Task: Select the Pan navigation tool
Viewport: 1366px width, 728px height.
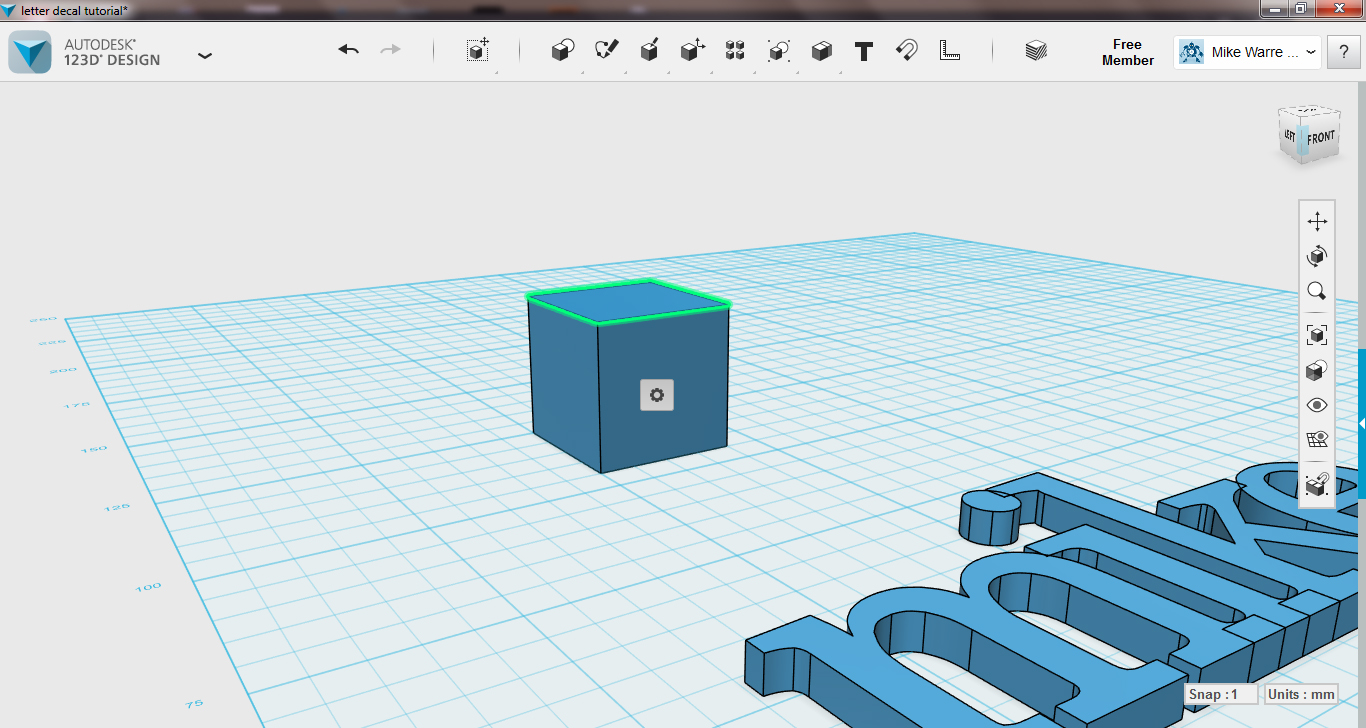Action: click(x=1317, y=222)
